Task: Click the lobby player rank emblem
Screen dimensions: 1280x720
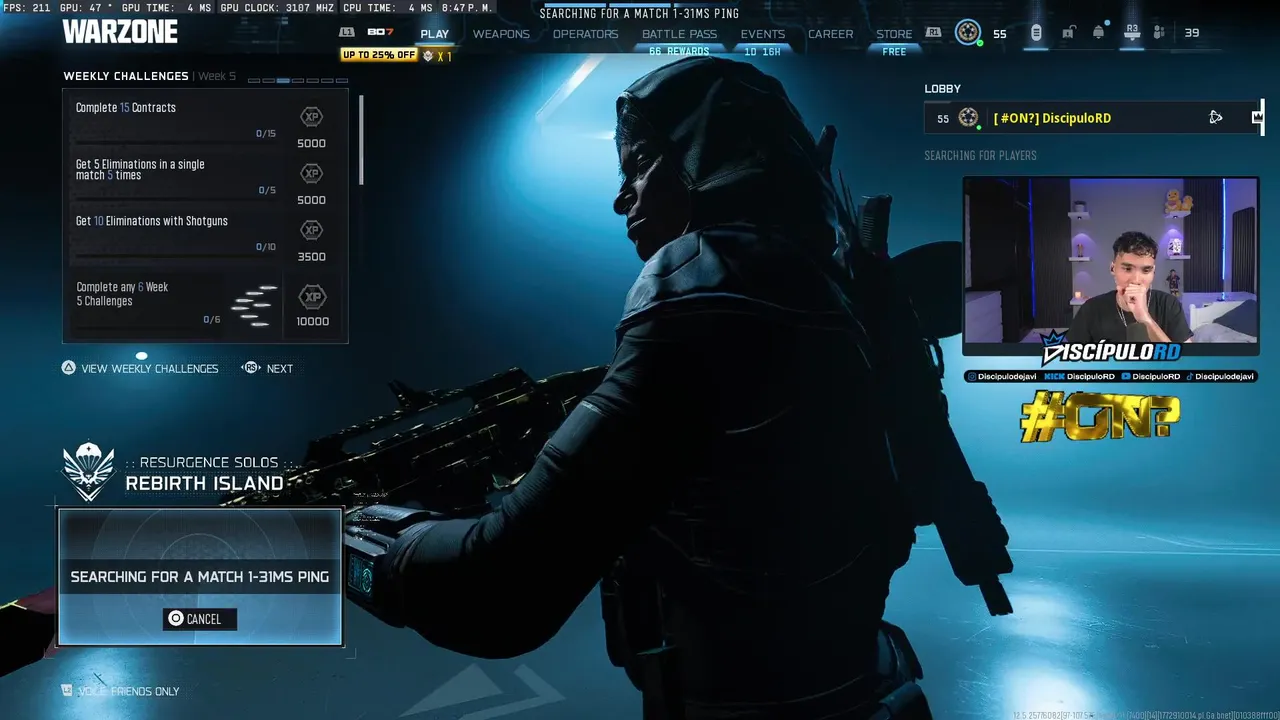Action: click(x=968, y=118)
